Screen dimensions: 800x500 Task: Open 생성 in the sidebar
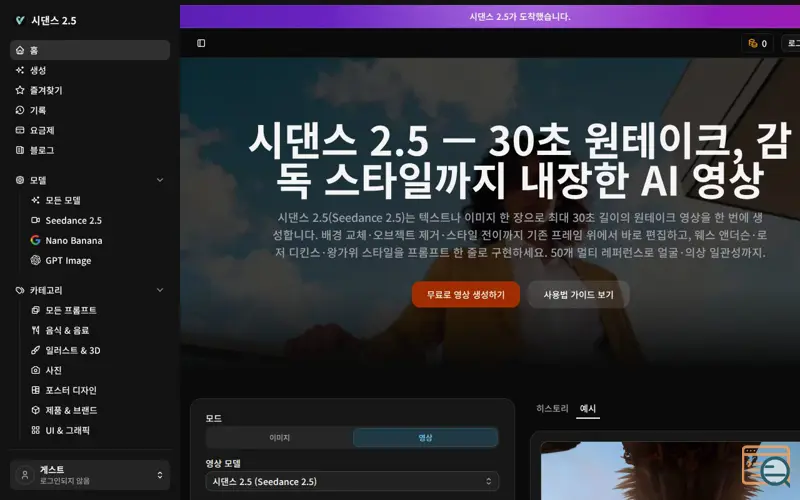[90, 70]
